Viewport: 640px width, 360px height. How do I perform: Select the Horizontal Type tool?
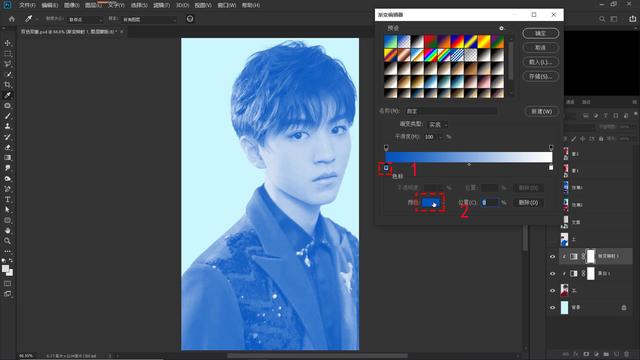[7, 199]
